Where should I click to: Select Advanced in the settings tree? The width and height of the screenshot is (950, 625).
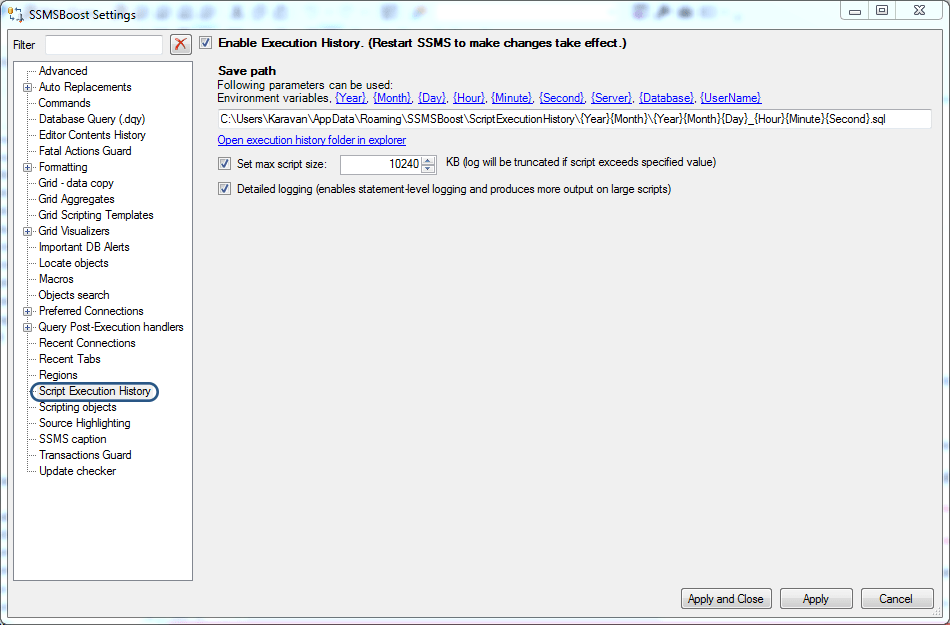pos(63,71)
